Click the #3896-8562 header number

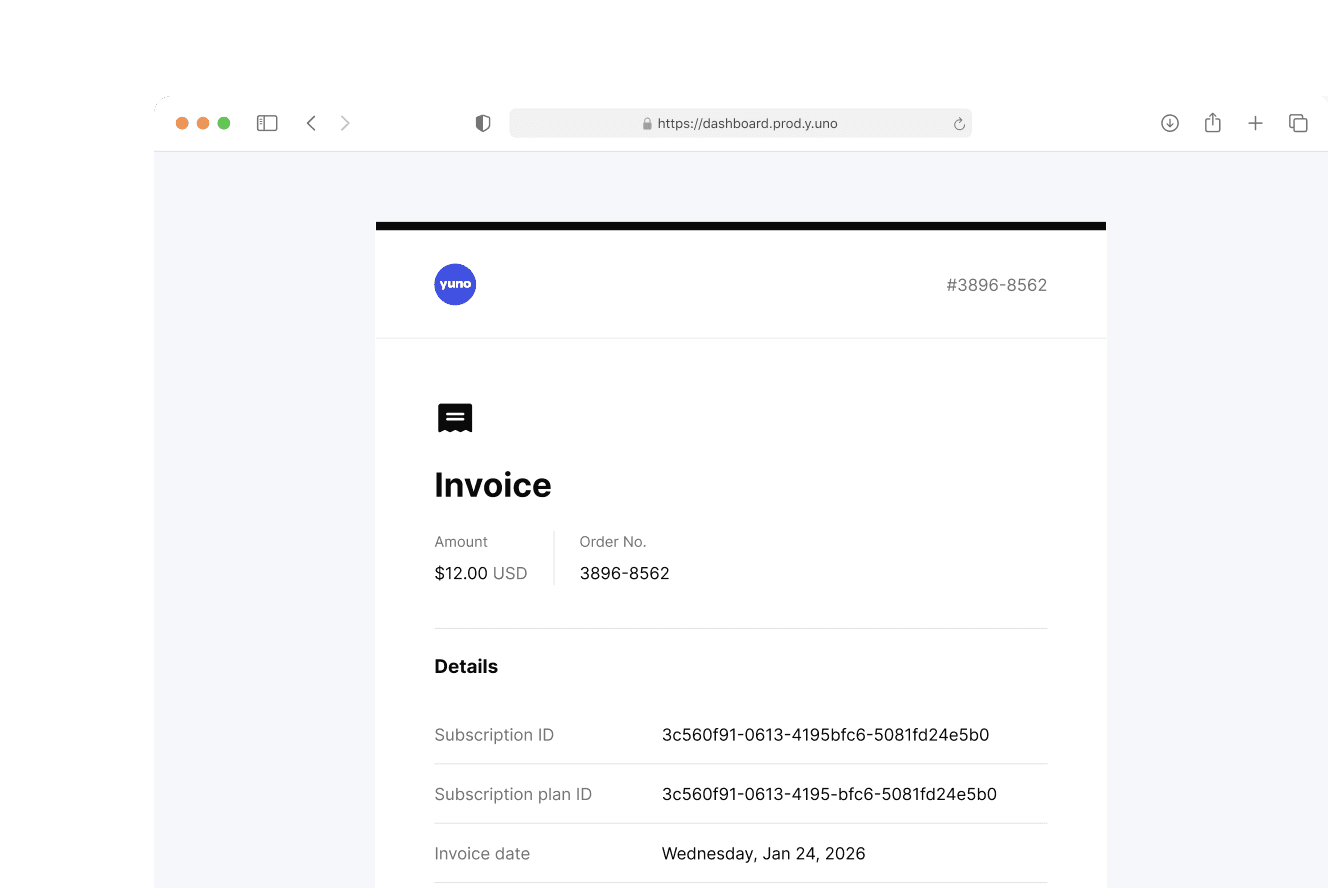(997, 285)
